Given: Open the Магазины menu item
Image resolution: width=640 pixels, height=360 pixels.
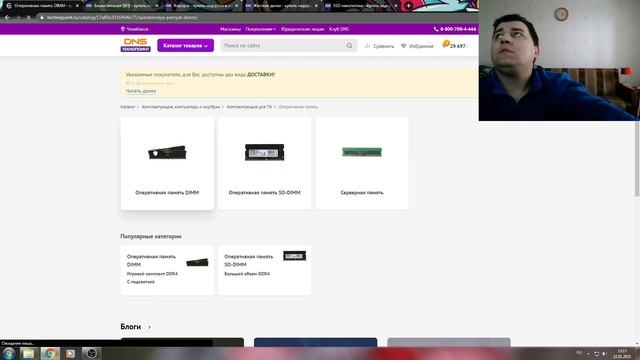Looking at the screenshot, I should (x=231, y=29).
